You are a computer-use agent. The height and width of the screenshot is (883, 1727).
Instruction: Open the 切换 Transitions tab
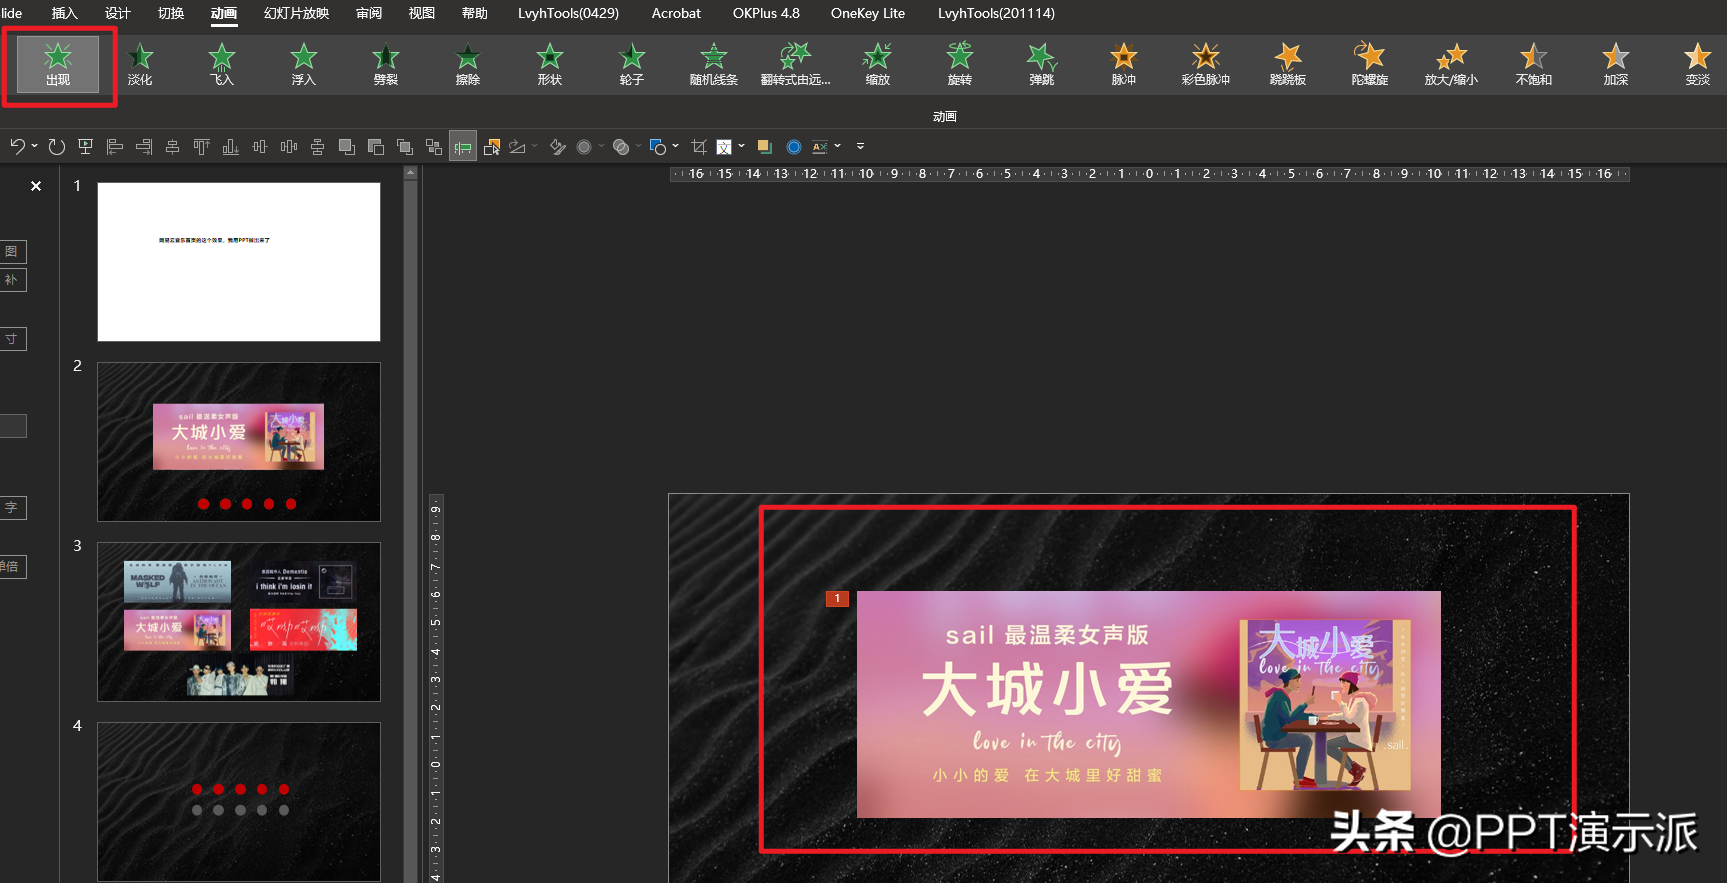[171, 13]
